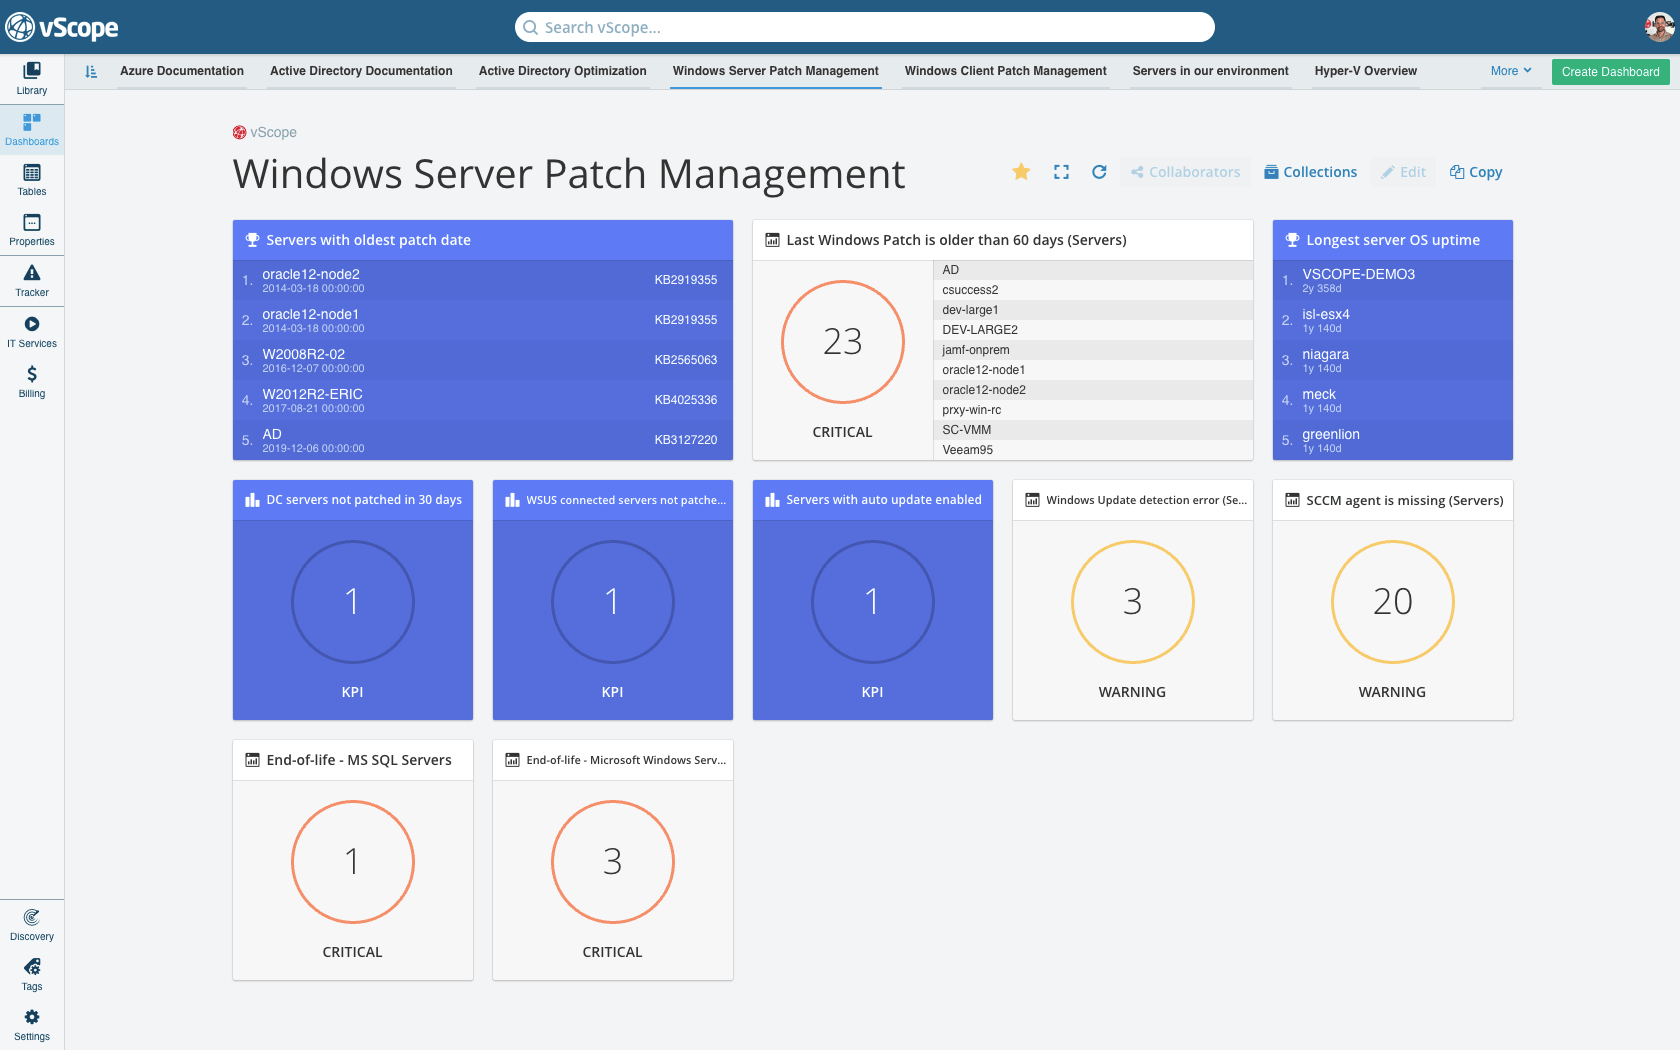Image resolution: width=1680 pixels, height=1050 pixels.
Task: Focus the Search vScope field
Action: 865,27
